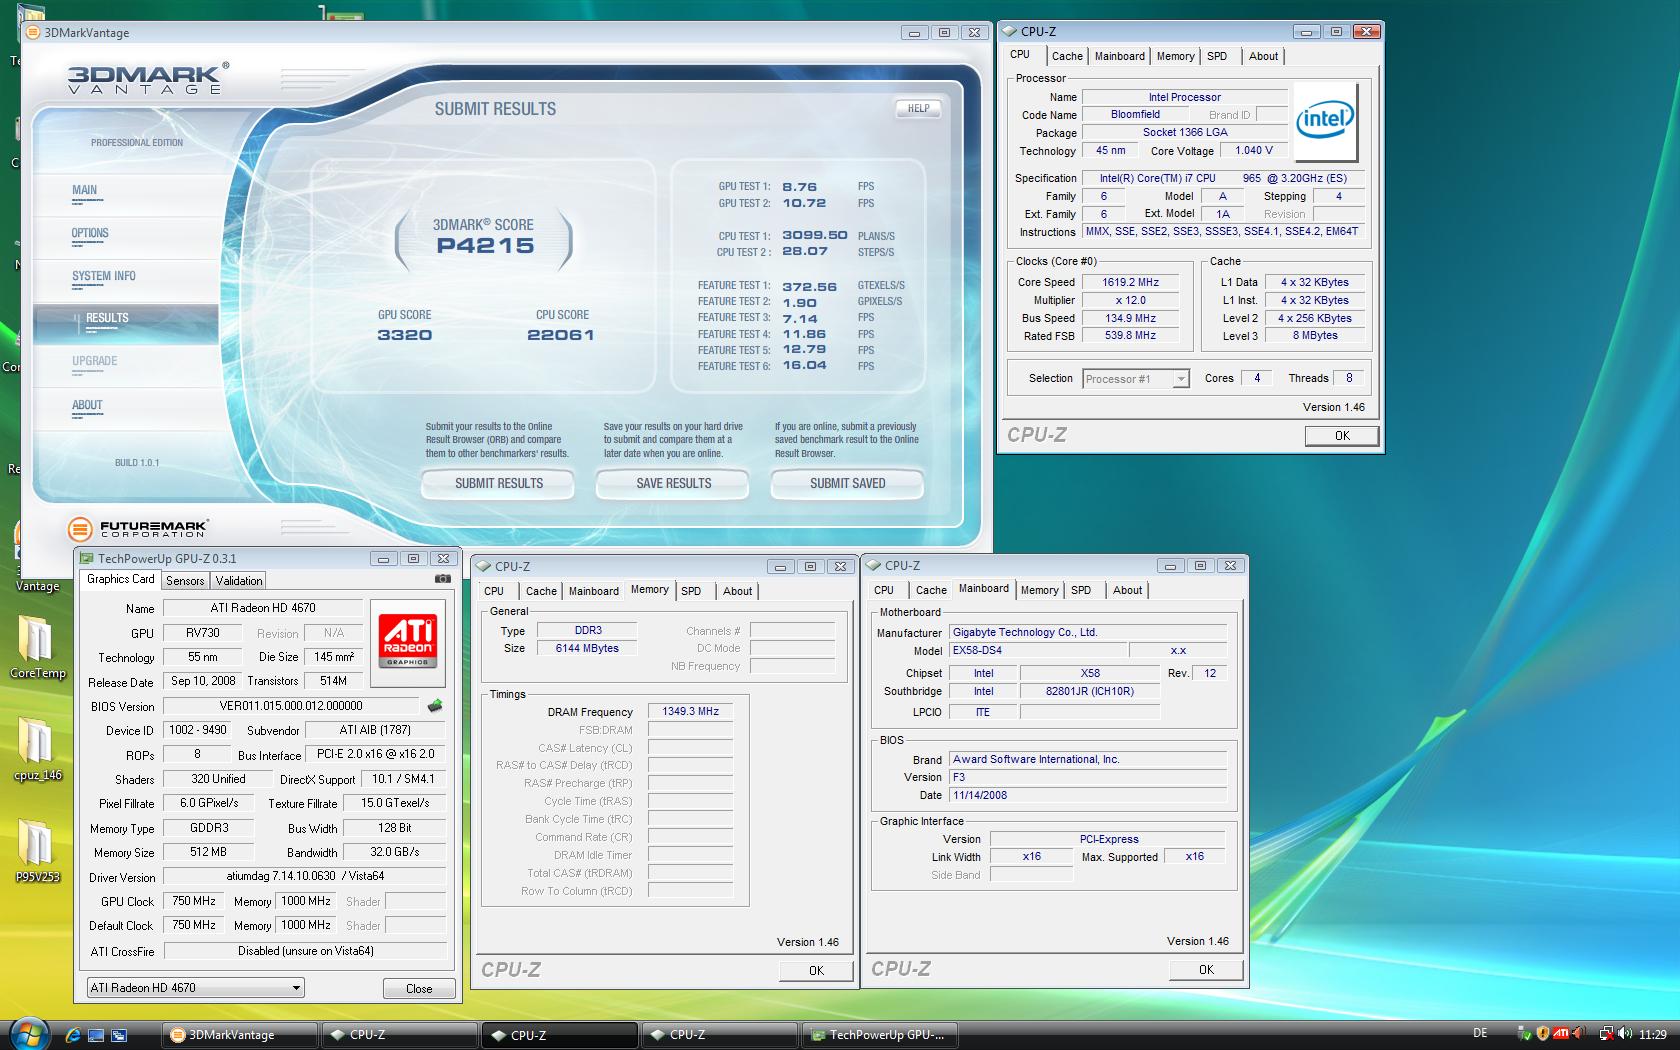The height and width of the screenshot is (1050, 1680).
Task: Click the security shield tray icon
Action: point(1542,1034)
